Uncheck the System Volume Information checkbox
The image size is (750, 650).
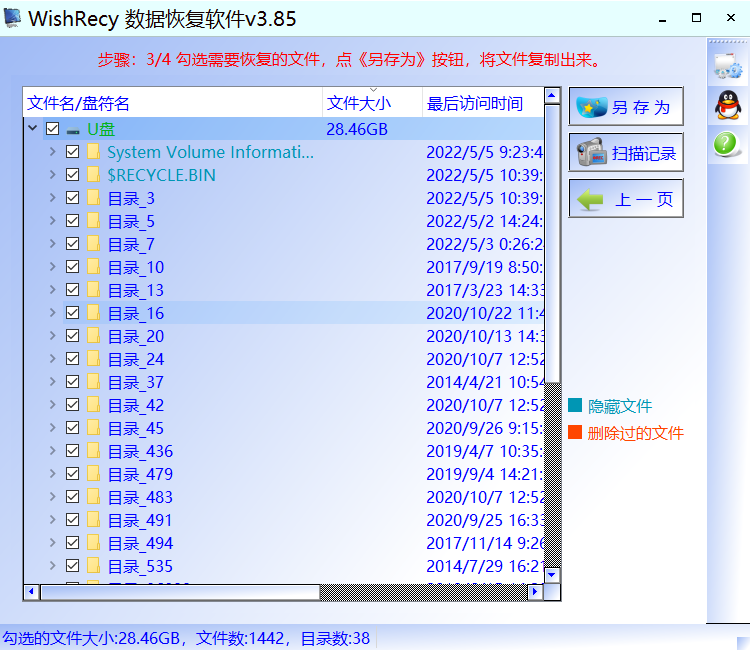click(x=72, y=152)
